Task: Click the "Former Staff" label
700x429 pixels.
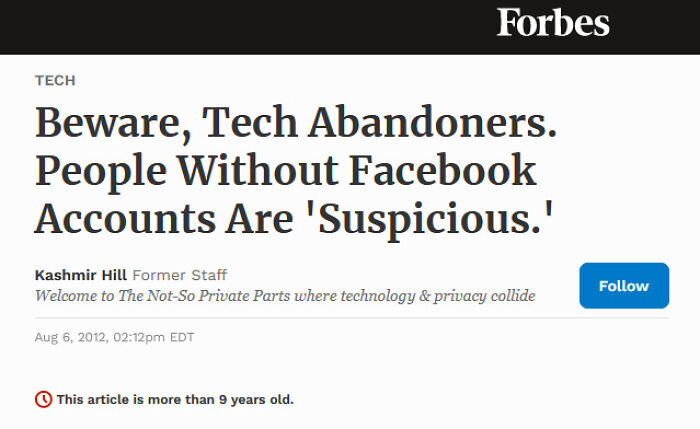Action: (179, 275)
